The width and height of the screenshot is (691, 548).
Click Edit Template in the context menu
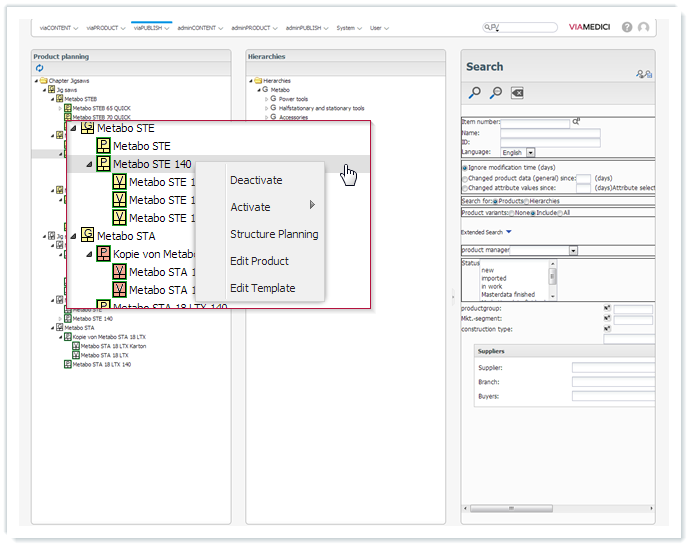click(262, 288)
